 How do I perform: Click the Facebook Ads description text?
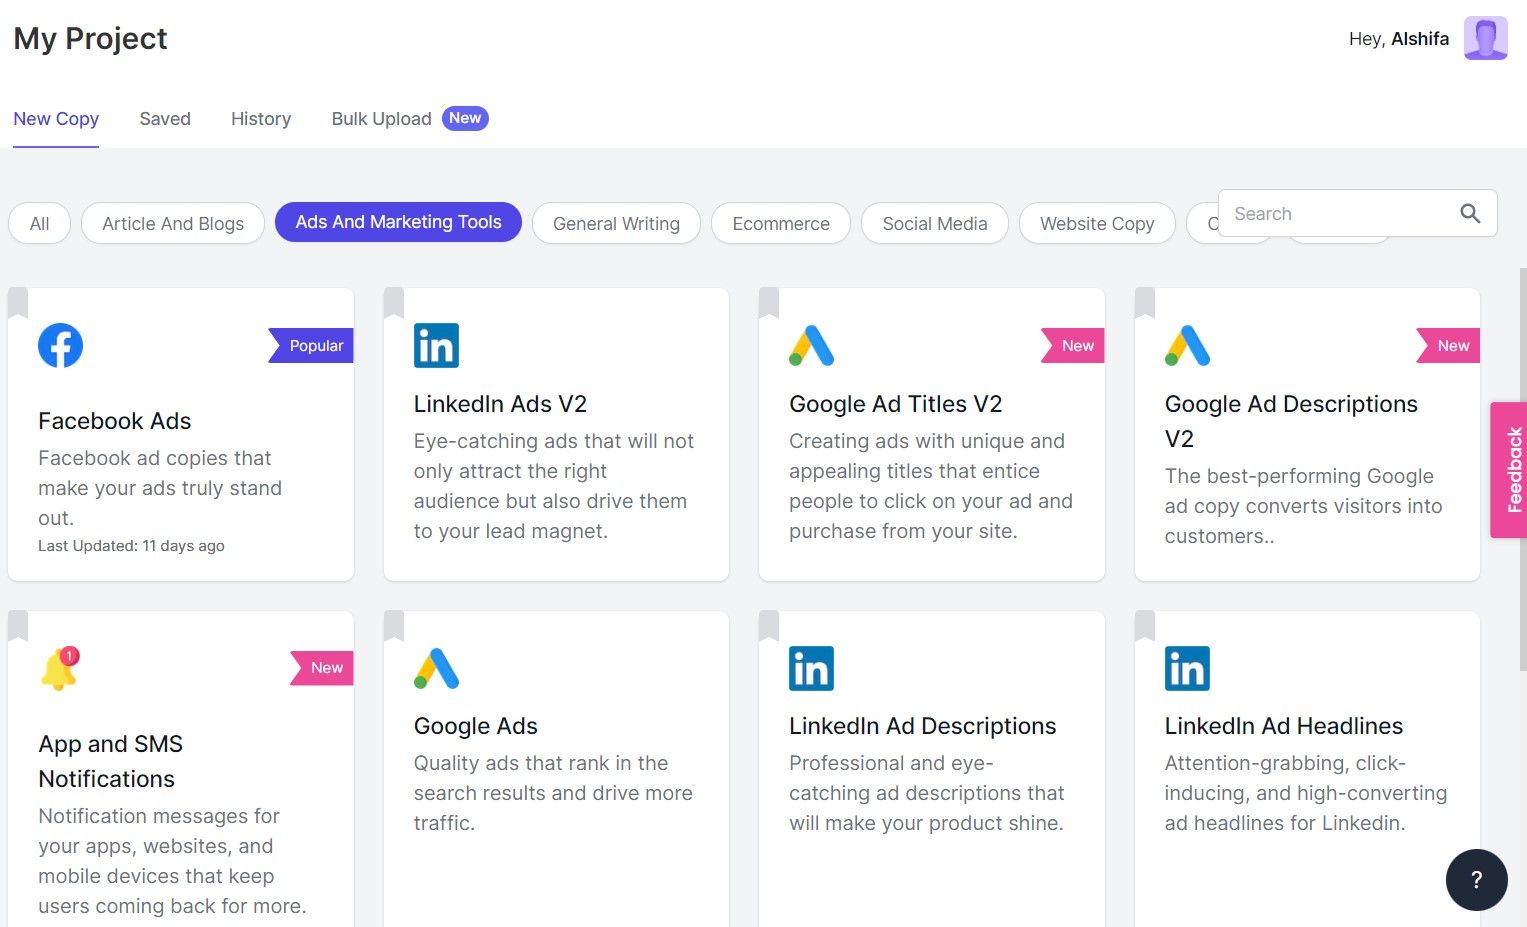tap(160, 488)
